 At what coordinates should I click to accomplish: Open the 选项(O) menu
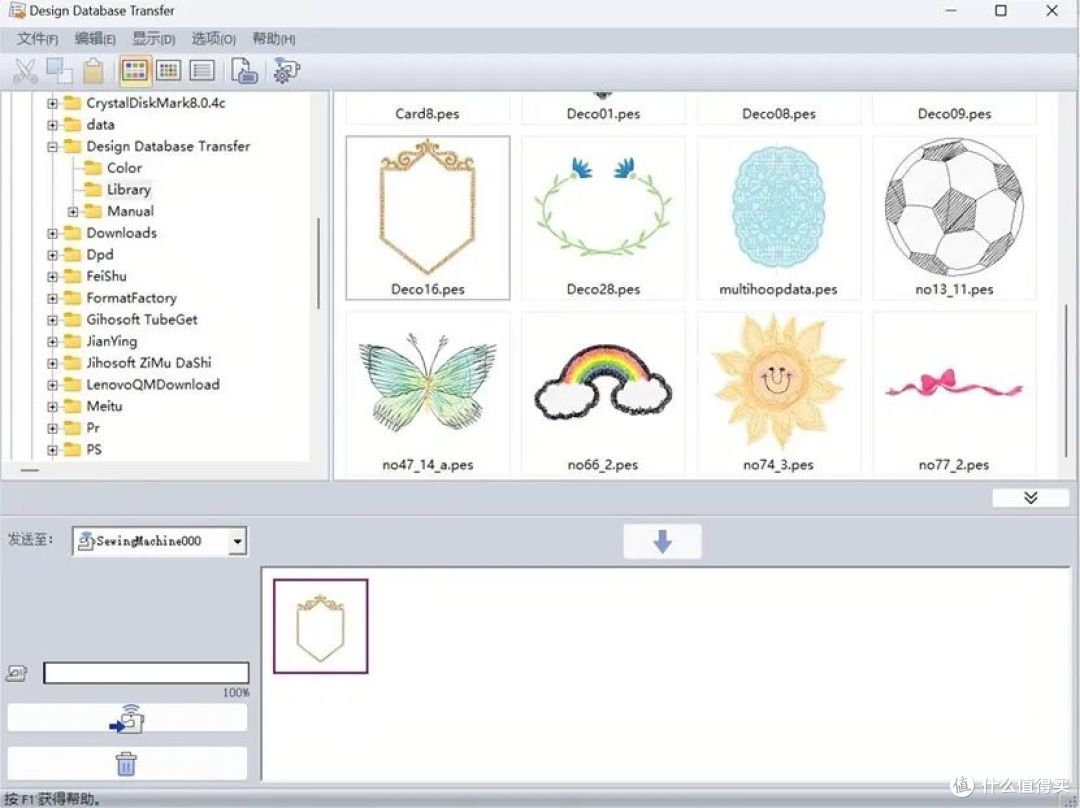[214, 39]
